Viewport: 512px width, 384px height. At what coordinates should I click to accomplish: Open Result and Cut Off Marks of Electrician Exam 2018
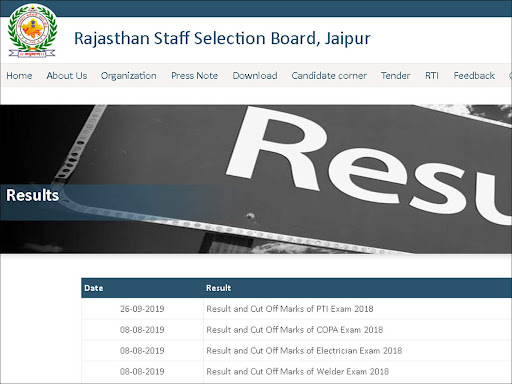304,351
